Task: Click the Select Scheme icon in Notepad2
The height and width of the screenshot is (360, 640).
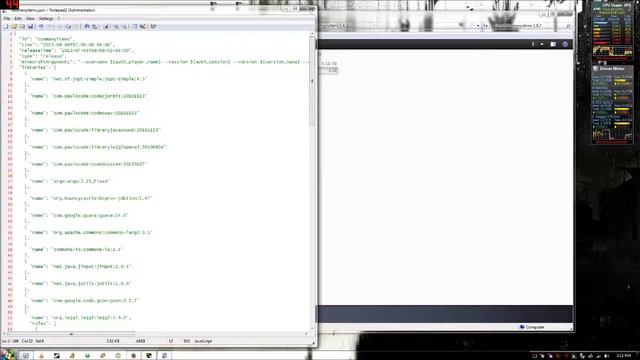Action: 135,27
